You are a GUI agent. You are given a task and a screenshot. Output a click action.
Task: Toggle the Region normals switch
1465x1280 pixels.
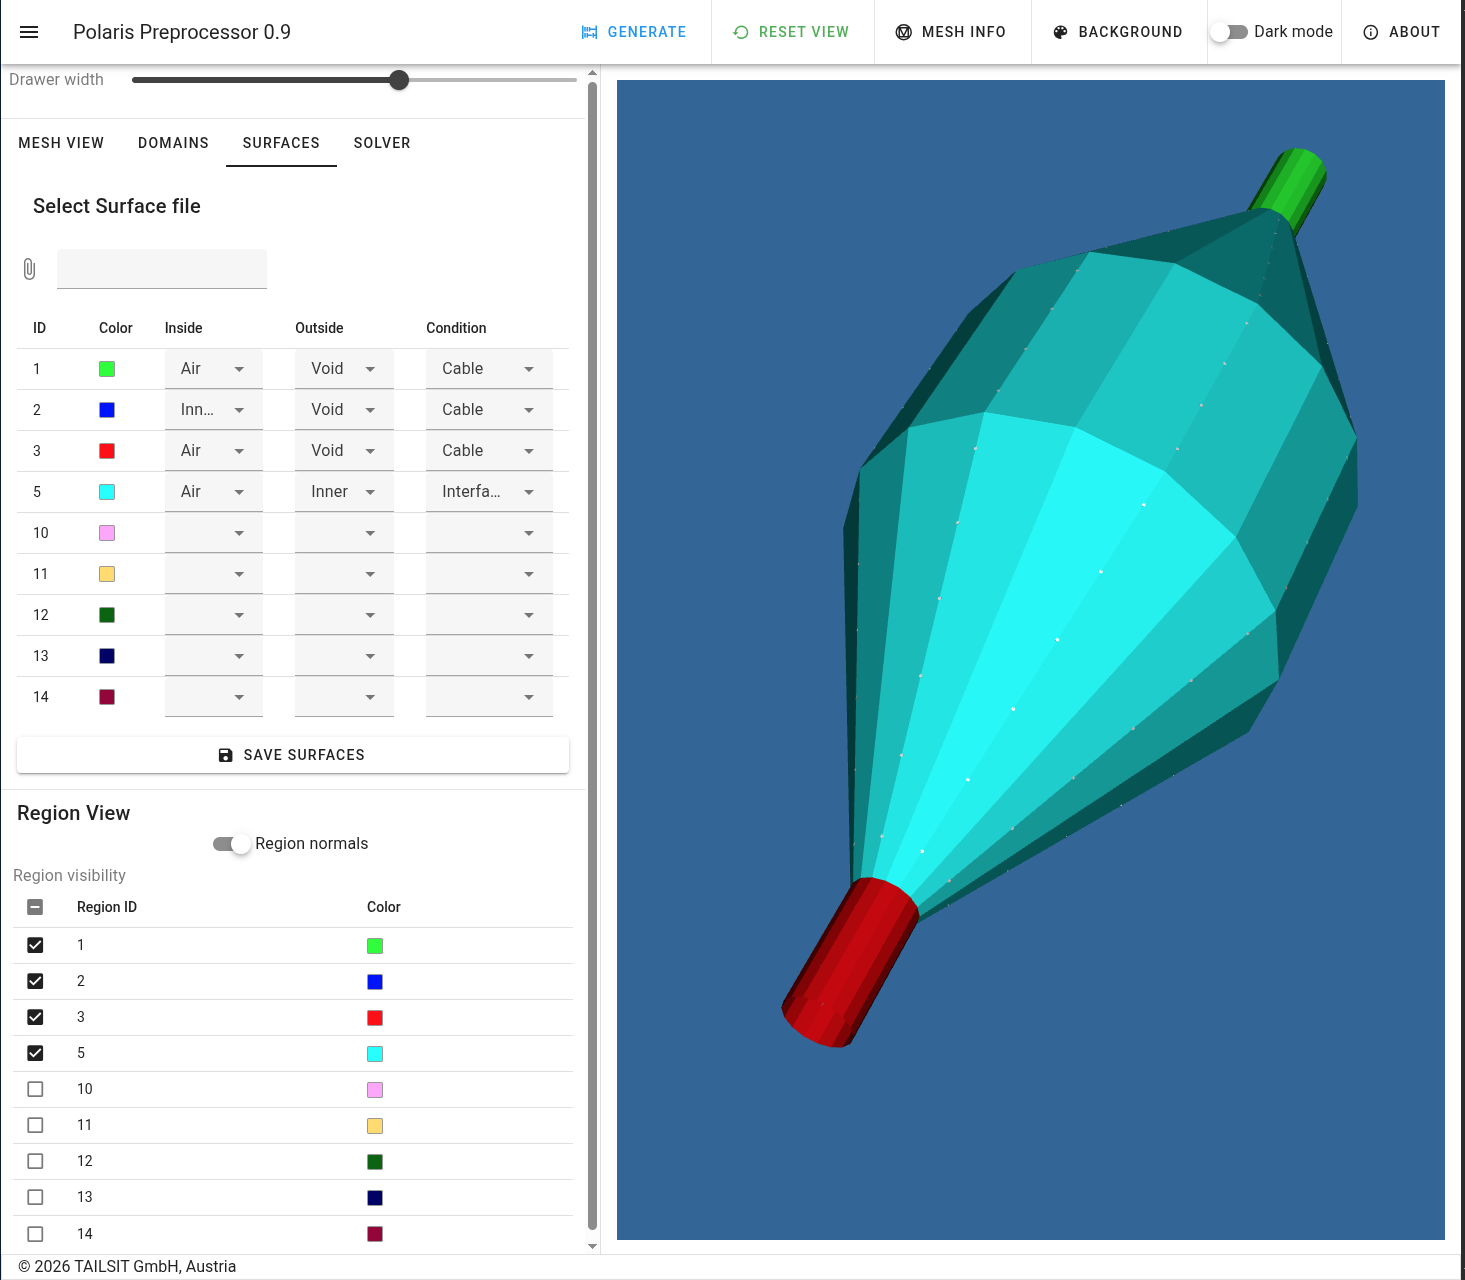pos(231,844)
